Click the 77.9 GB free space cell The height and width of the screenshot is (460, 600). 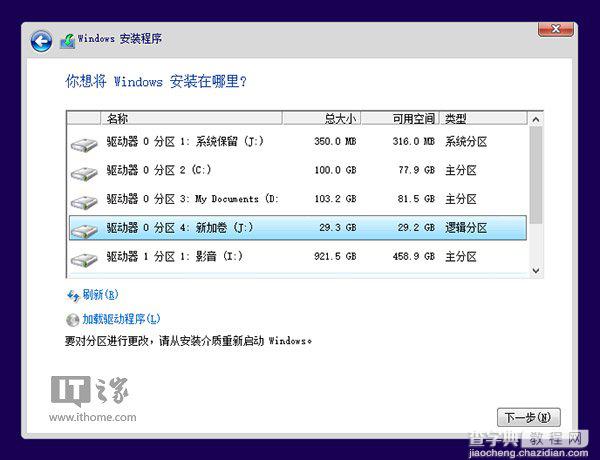pyautogui.click(x=416, y=170)
